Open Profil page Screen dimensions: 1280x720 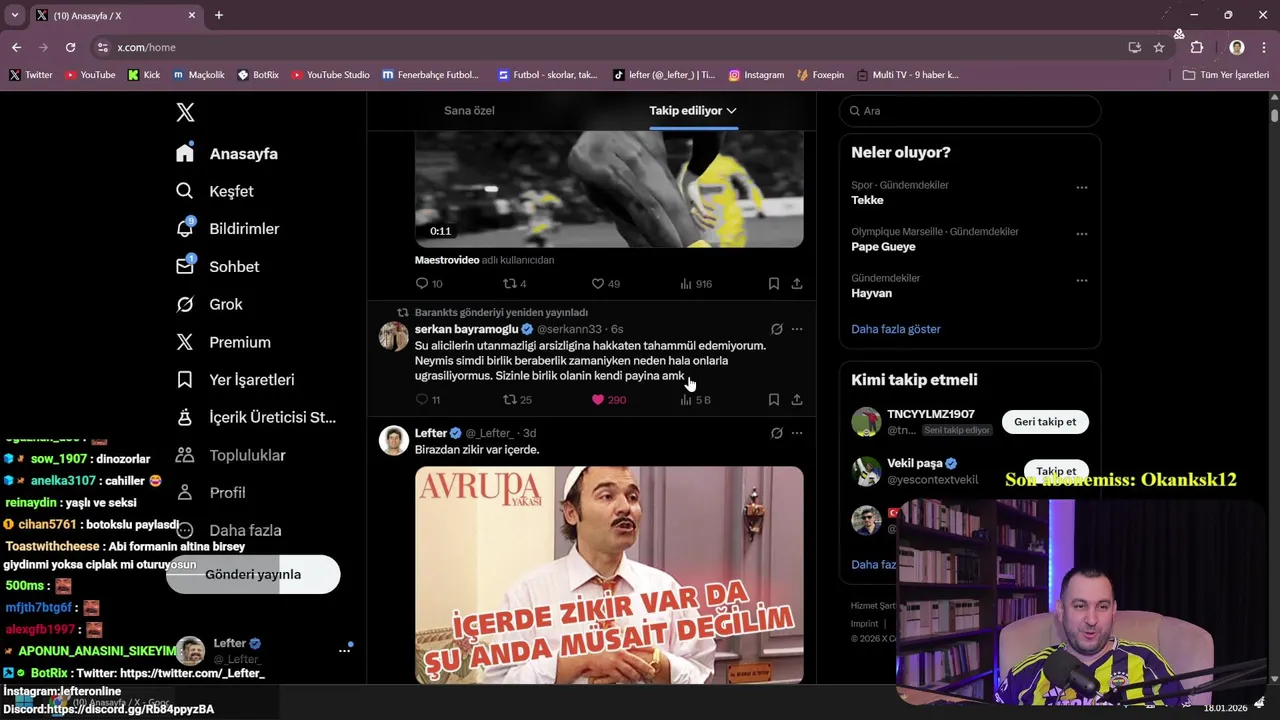[210, 493]
